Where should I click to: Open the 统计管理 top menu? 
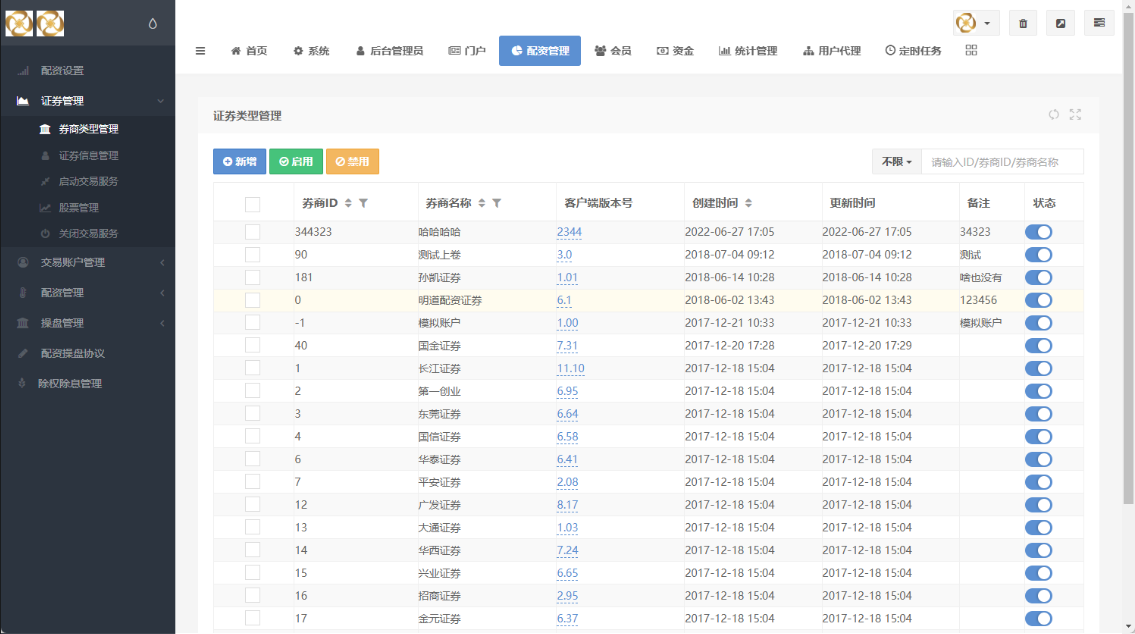tap(748, 51)
